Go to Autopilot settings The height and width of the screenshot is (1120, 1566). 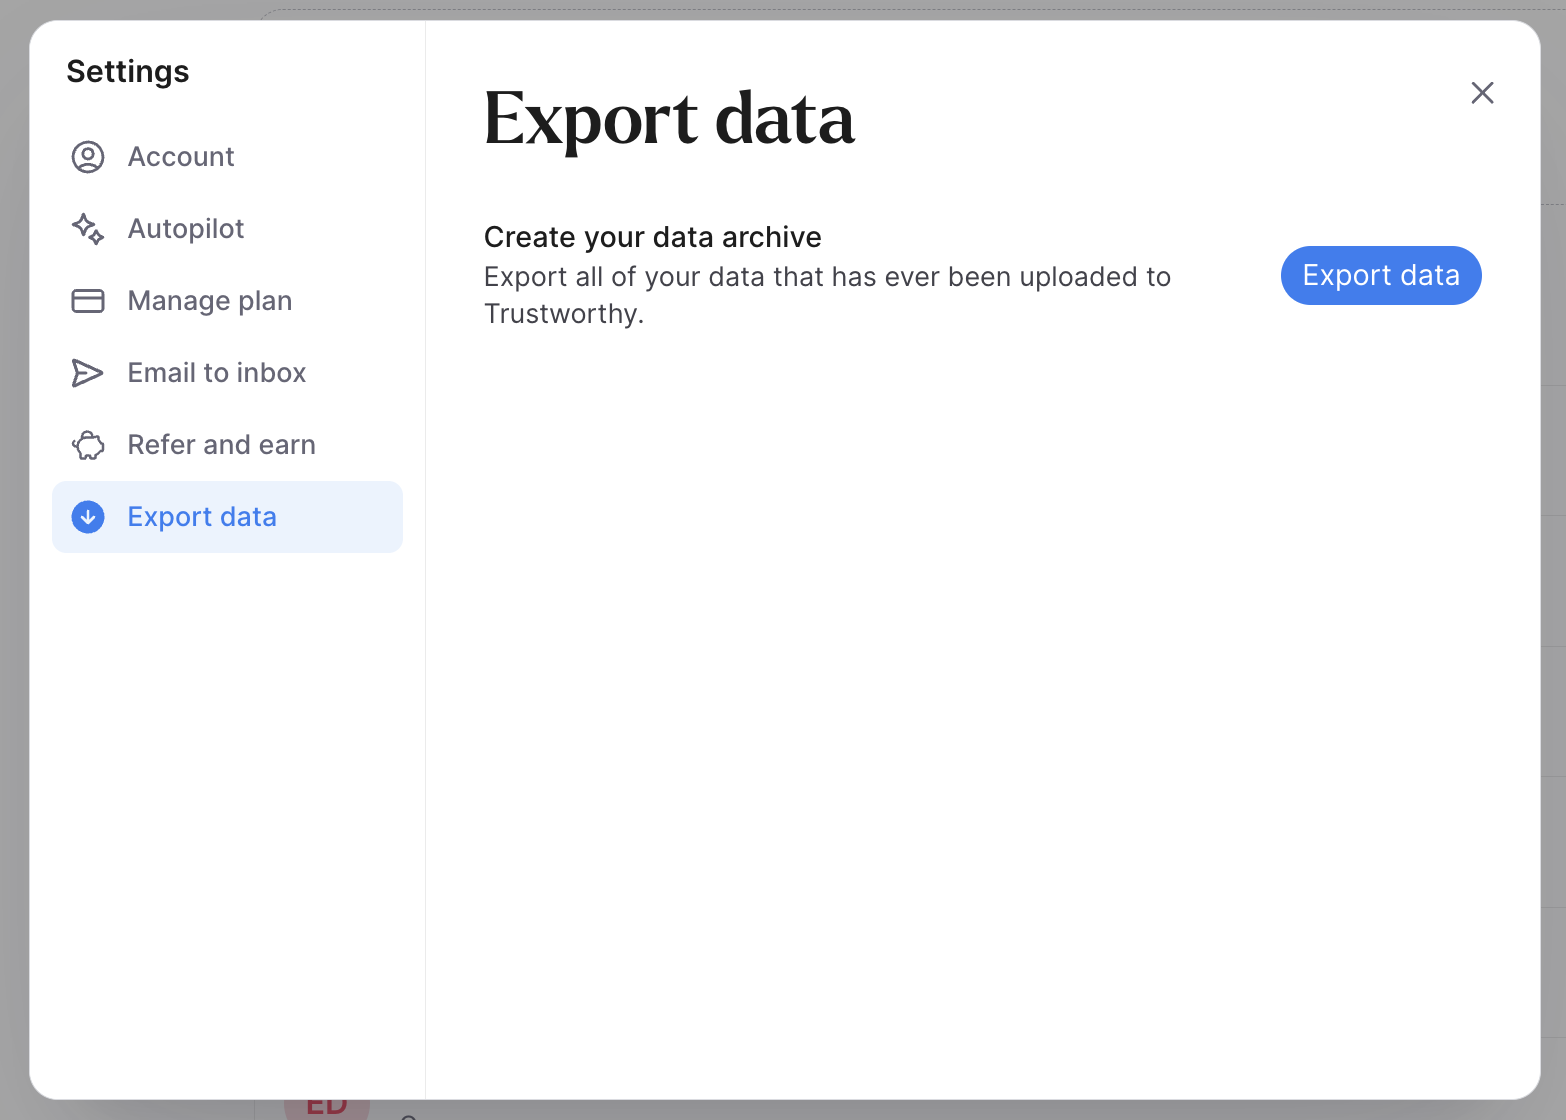186,229
